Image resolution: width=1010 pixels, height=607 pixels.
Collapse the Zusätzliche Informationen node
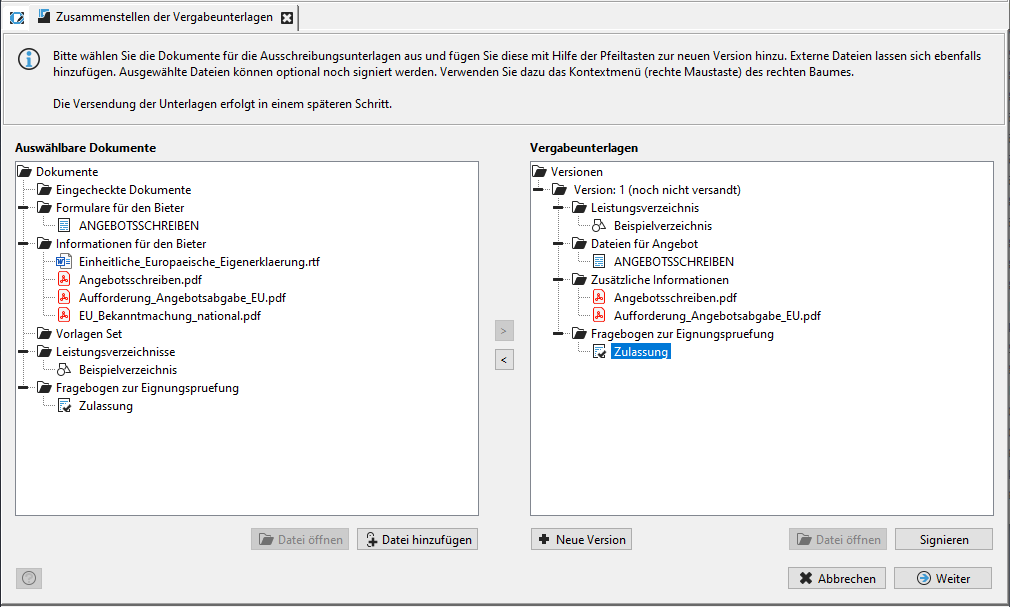[x=558, y=280]
